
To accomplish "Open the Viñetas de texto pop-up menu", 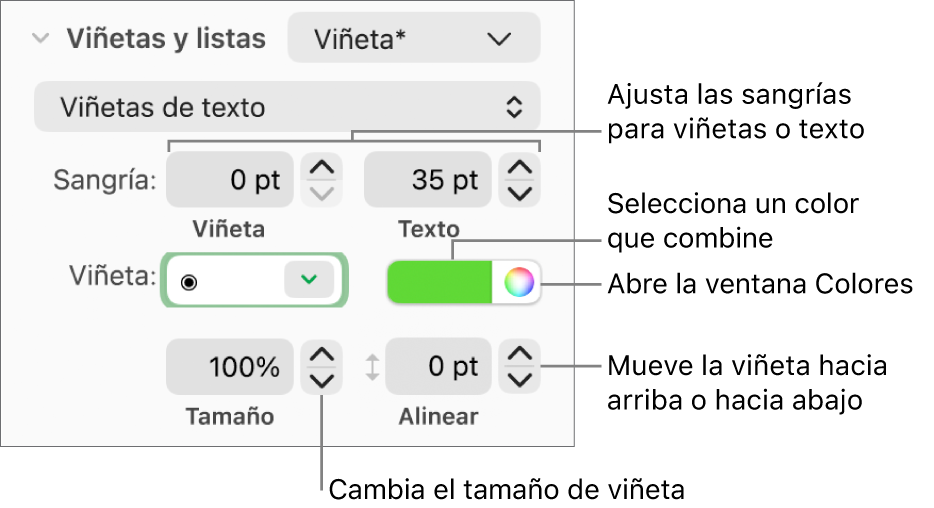I will [287, 107].
